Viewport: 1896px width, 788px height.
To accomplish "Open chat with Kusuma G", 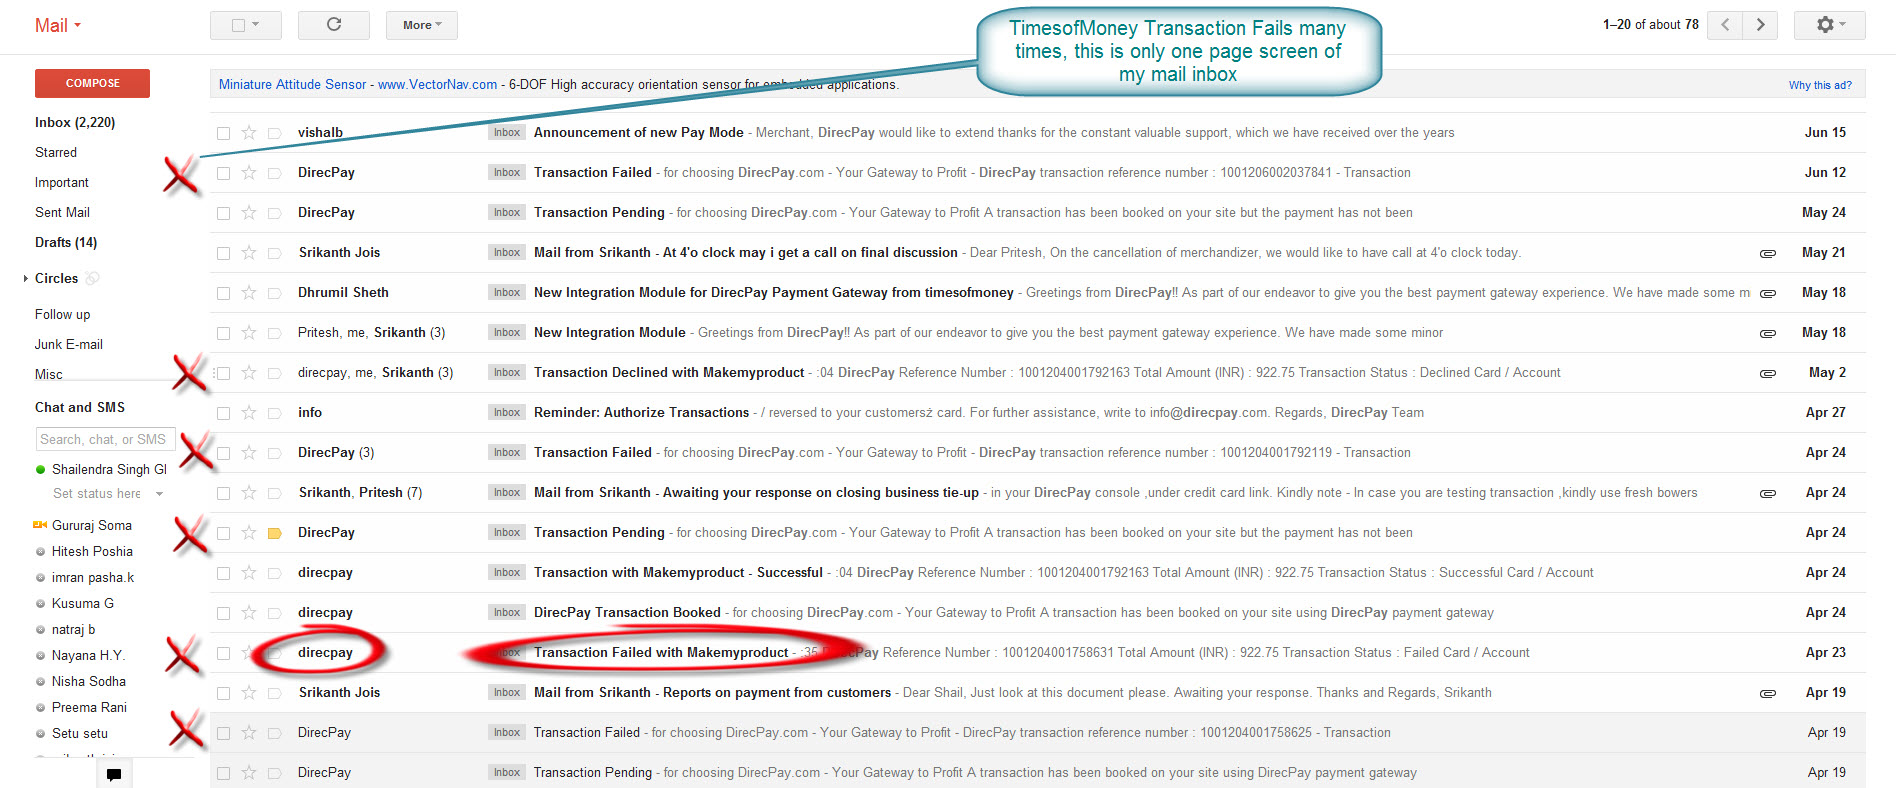I will click(83, 603).
